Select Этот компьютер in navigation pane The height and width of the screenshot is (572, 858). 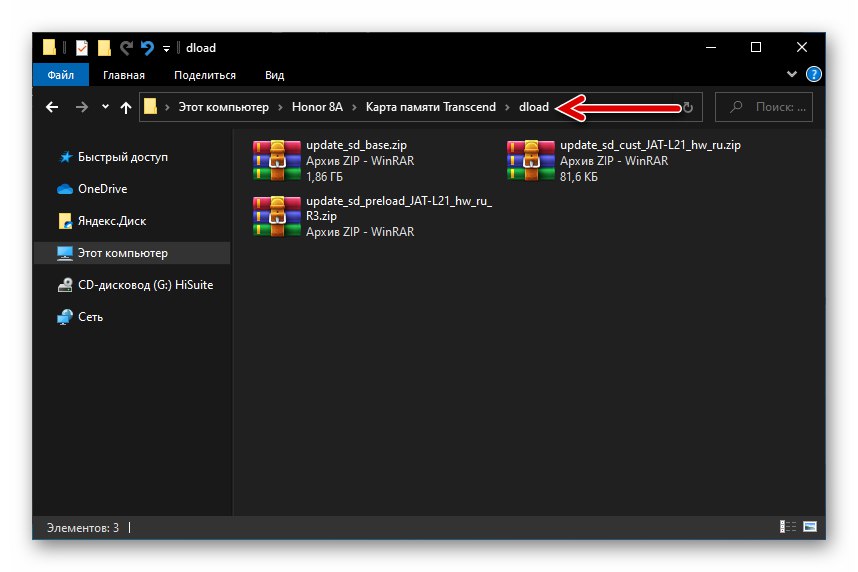click(132, 253)
